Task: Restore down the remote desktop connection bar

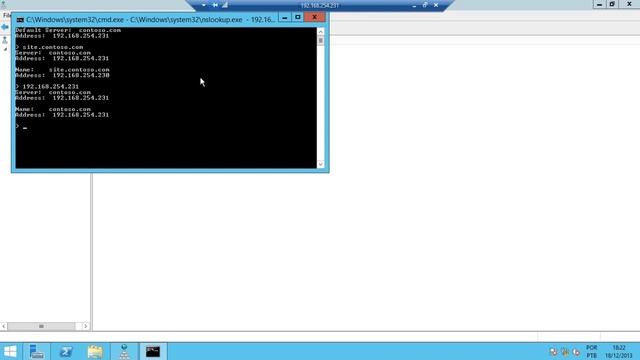Action: (425, 5)
